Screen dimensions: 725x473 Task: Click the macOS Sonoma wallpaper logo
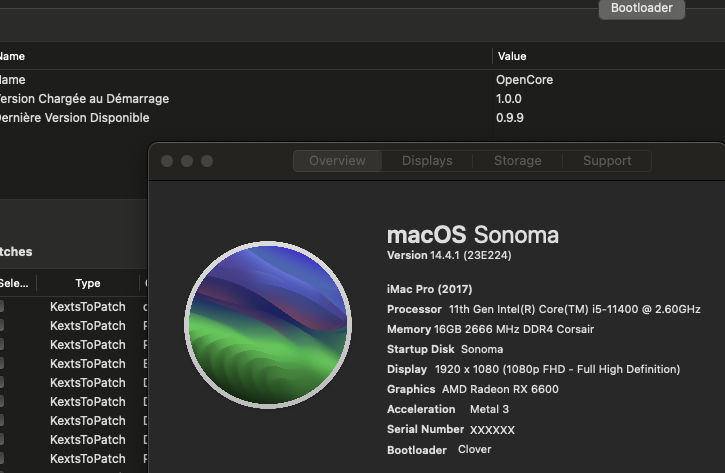point(268,325)
